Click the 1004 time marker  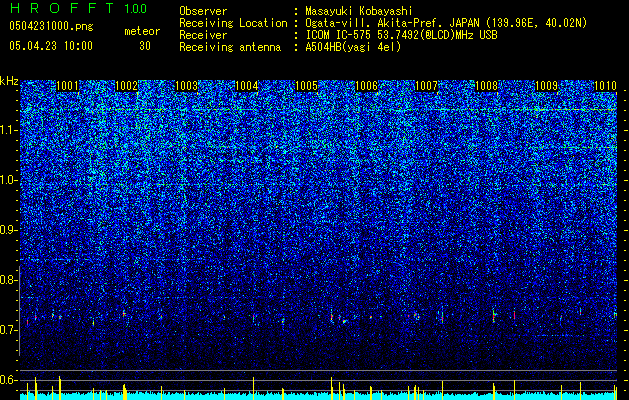coord(247,86)
